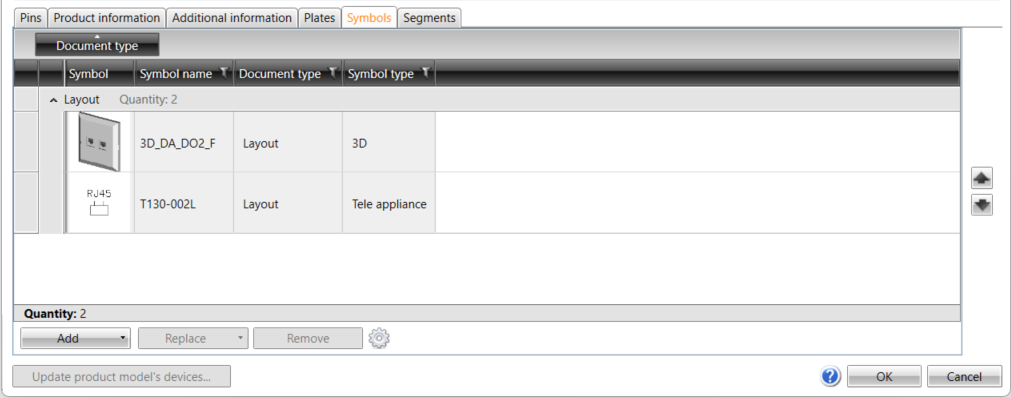Viewport: 1011px width, 398px height.
Task: Click the settings gear icon beside Remove
Action: [379, 338]
